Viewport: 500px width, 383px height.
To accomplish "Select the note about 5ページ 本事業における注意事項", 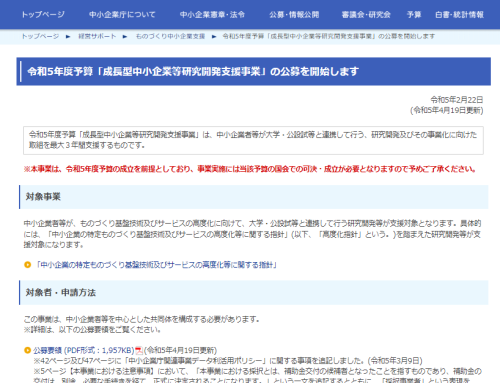I will point(257,376).
